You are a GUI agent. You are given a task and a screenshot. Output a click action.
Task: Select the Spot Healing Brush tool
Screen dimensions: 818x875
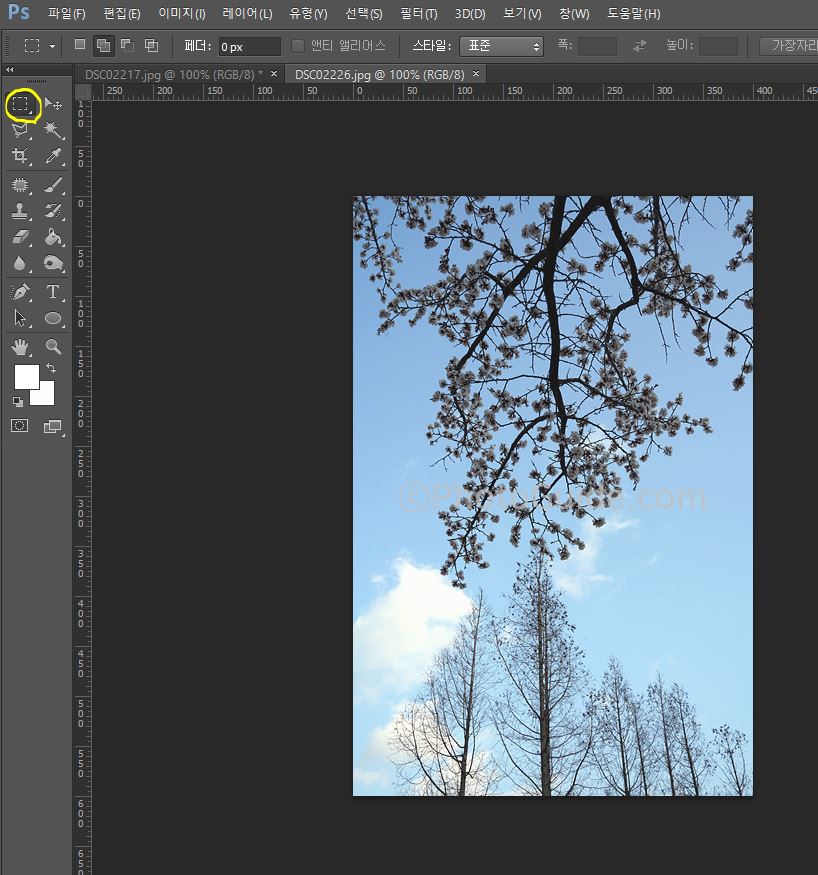pos(20,185)
